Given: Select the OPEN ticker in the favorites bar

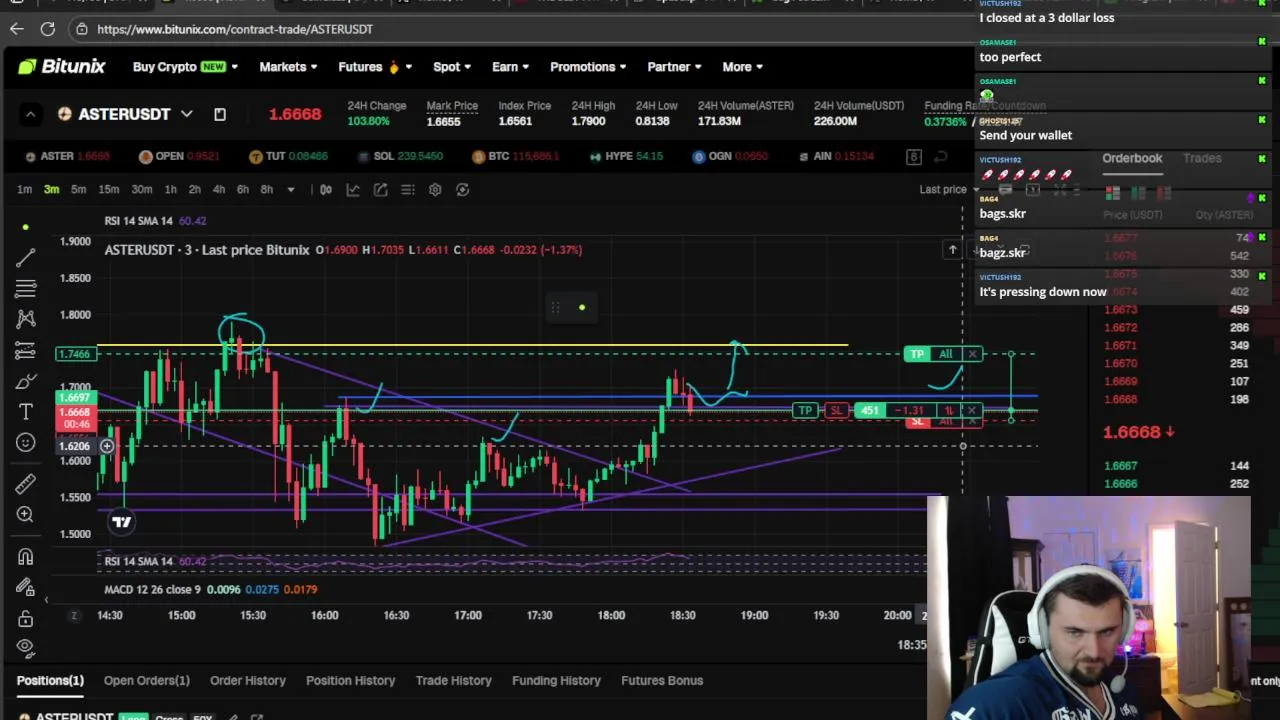Looking at the screenshot, I should [179, 156].
